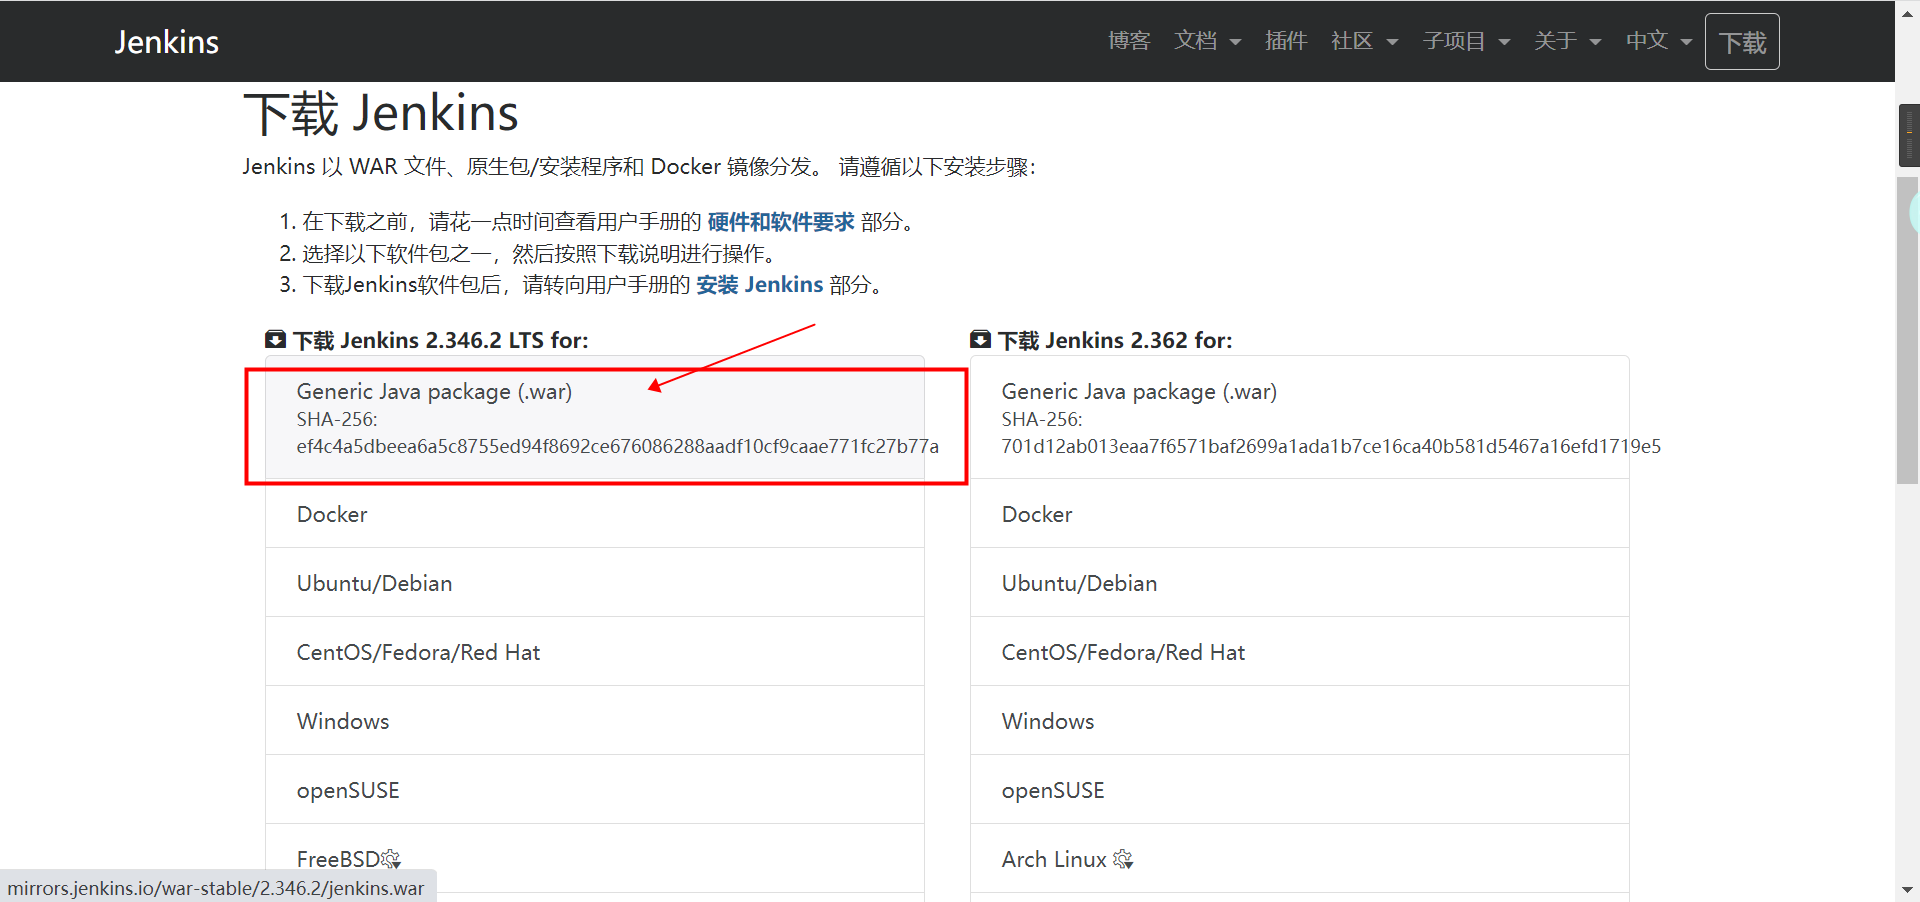The image size is (1920, 902).
Task: Expand the 社区 dropdown menu
Action: 1364,41
